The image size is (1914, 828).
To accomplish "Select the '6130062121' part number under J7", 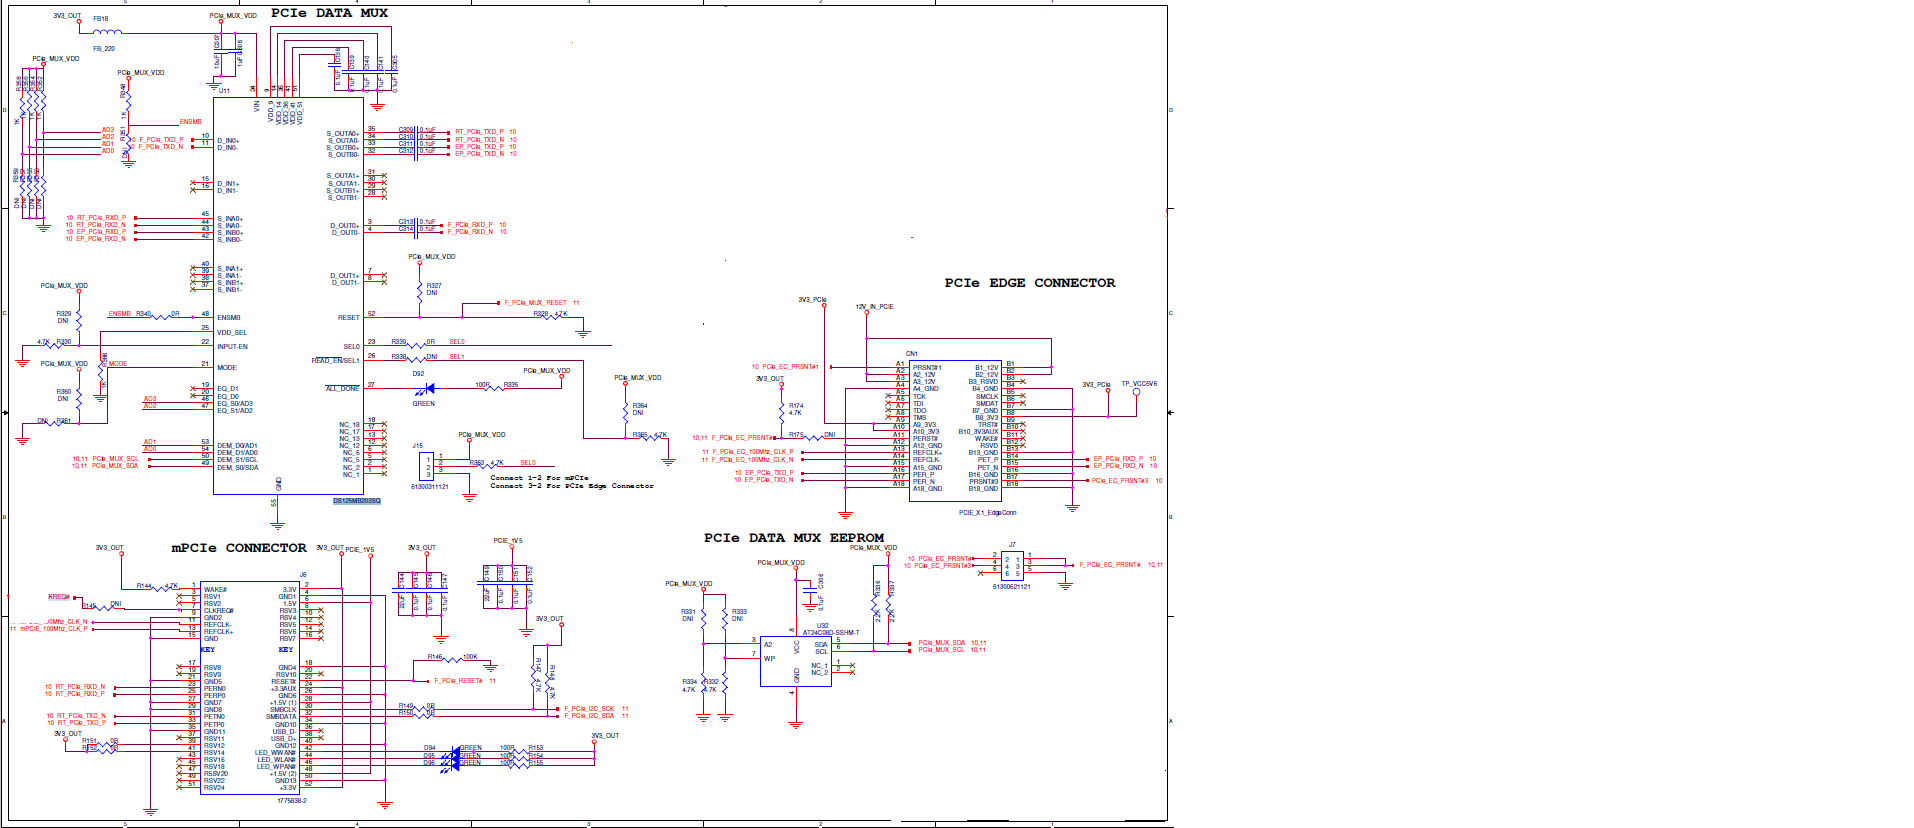I will click(1012, 587).
